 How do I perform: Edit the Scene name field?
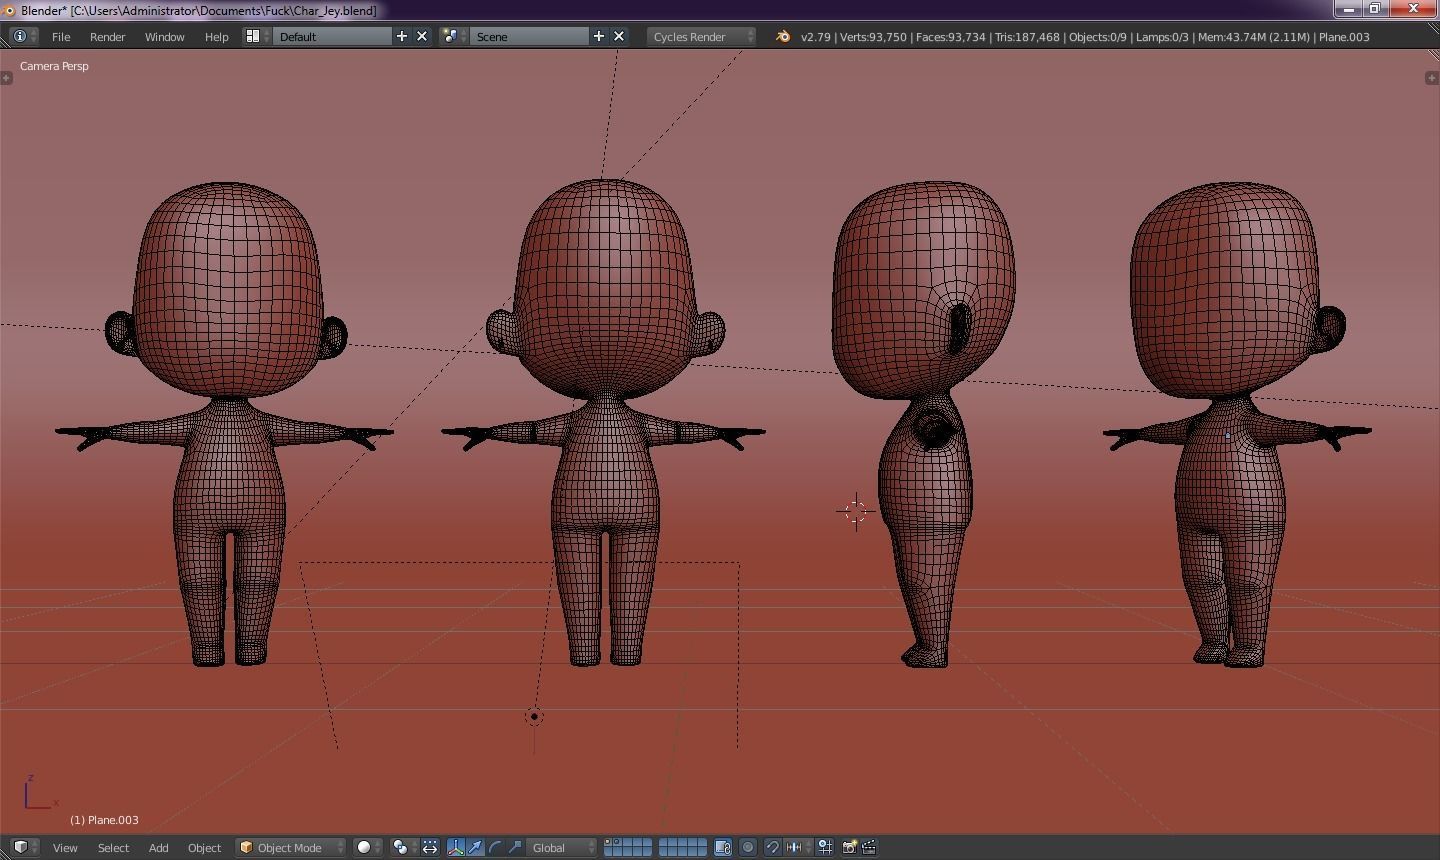click(x=529, y=36)
